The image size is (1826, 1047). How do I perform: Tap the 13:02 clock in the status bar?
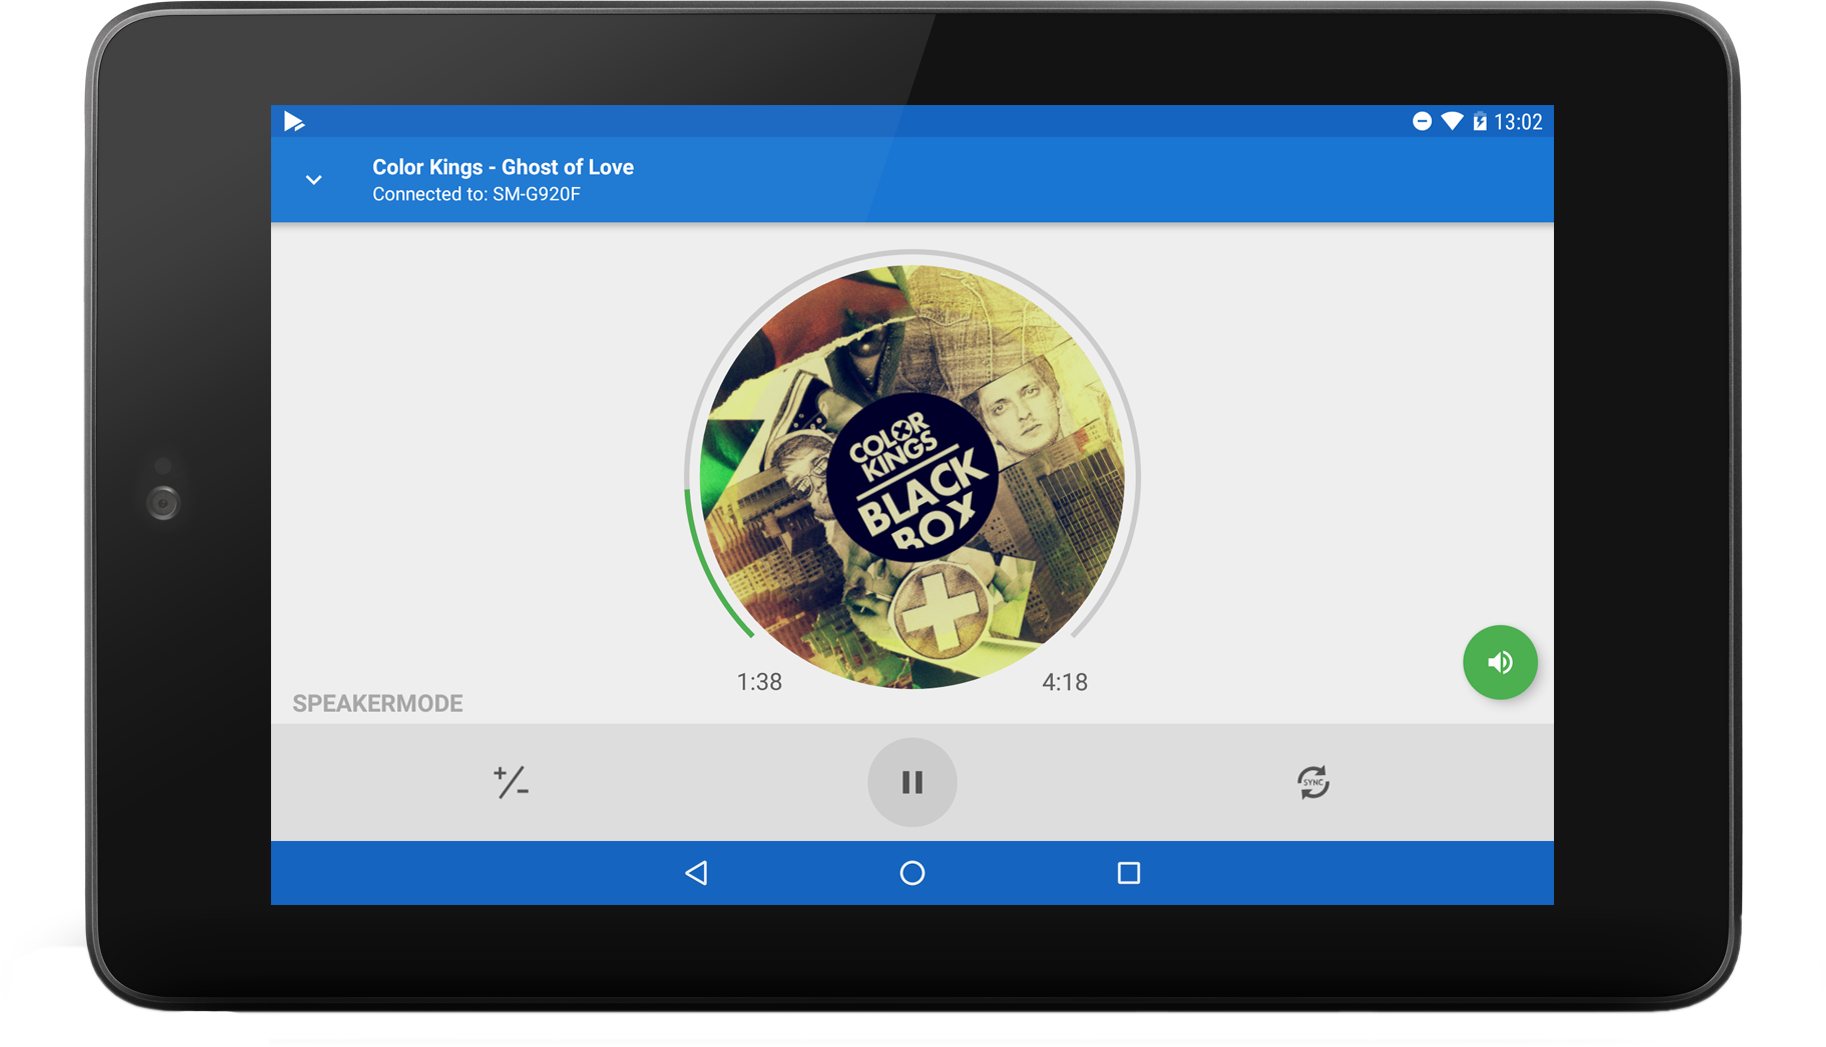pyautogui.click(x=1518, y=122)
